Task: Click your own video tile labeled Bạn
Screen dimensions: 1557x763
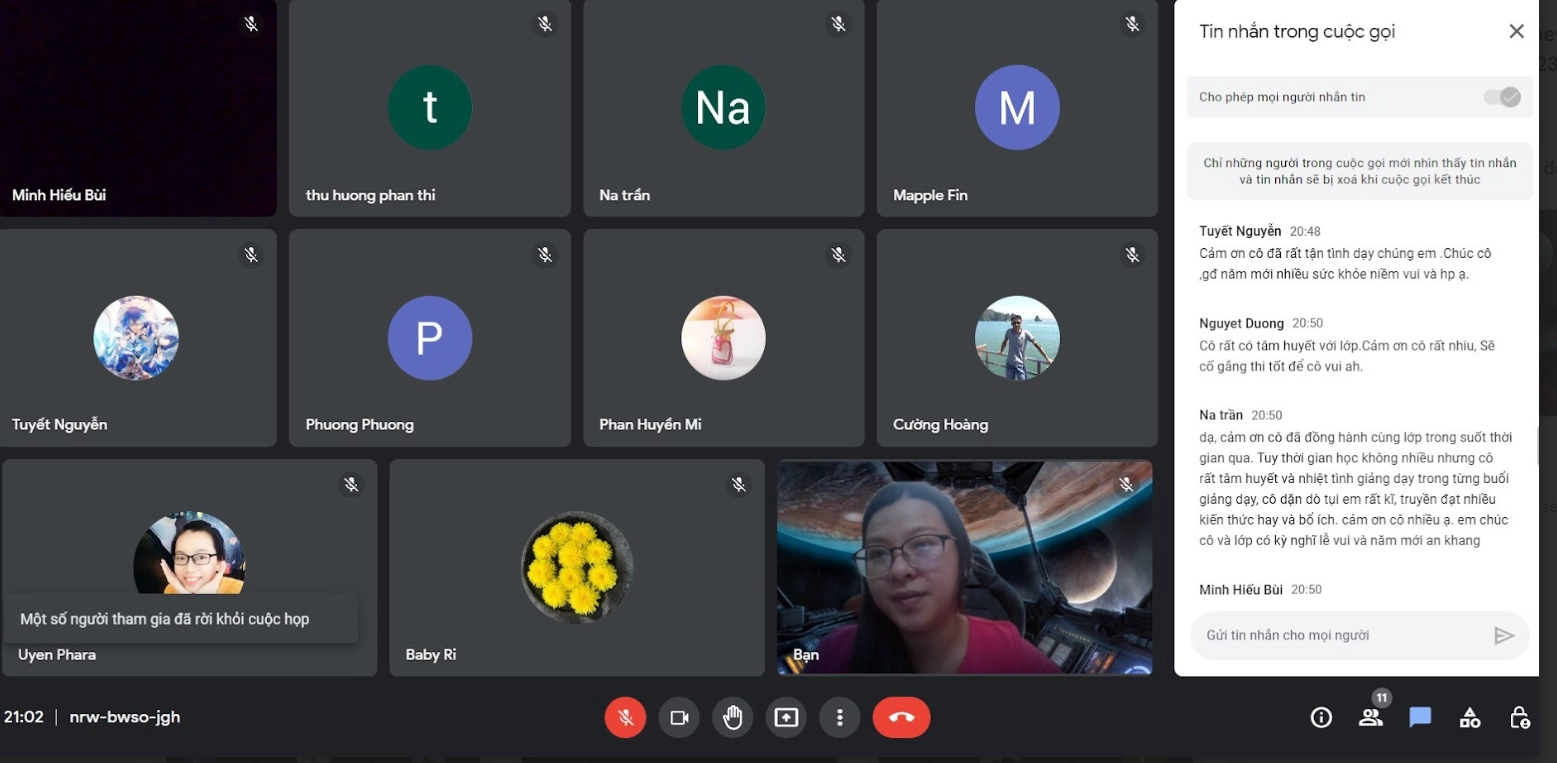Action: pos(965,567)
